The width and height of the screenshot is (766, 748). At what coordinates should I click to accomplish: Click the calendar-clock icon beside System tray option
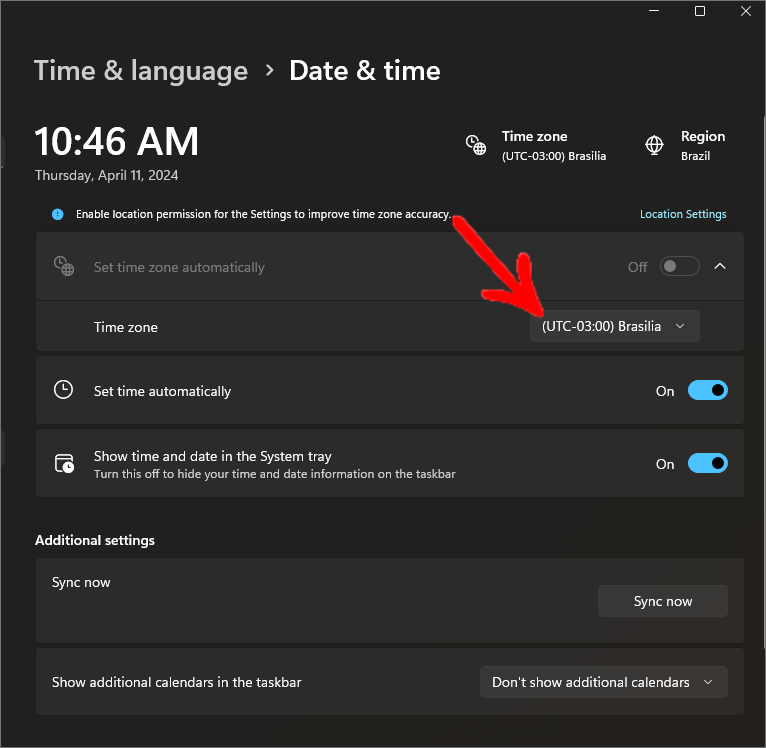64,463
